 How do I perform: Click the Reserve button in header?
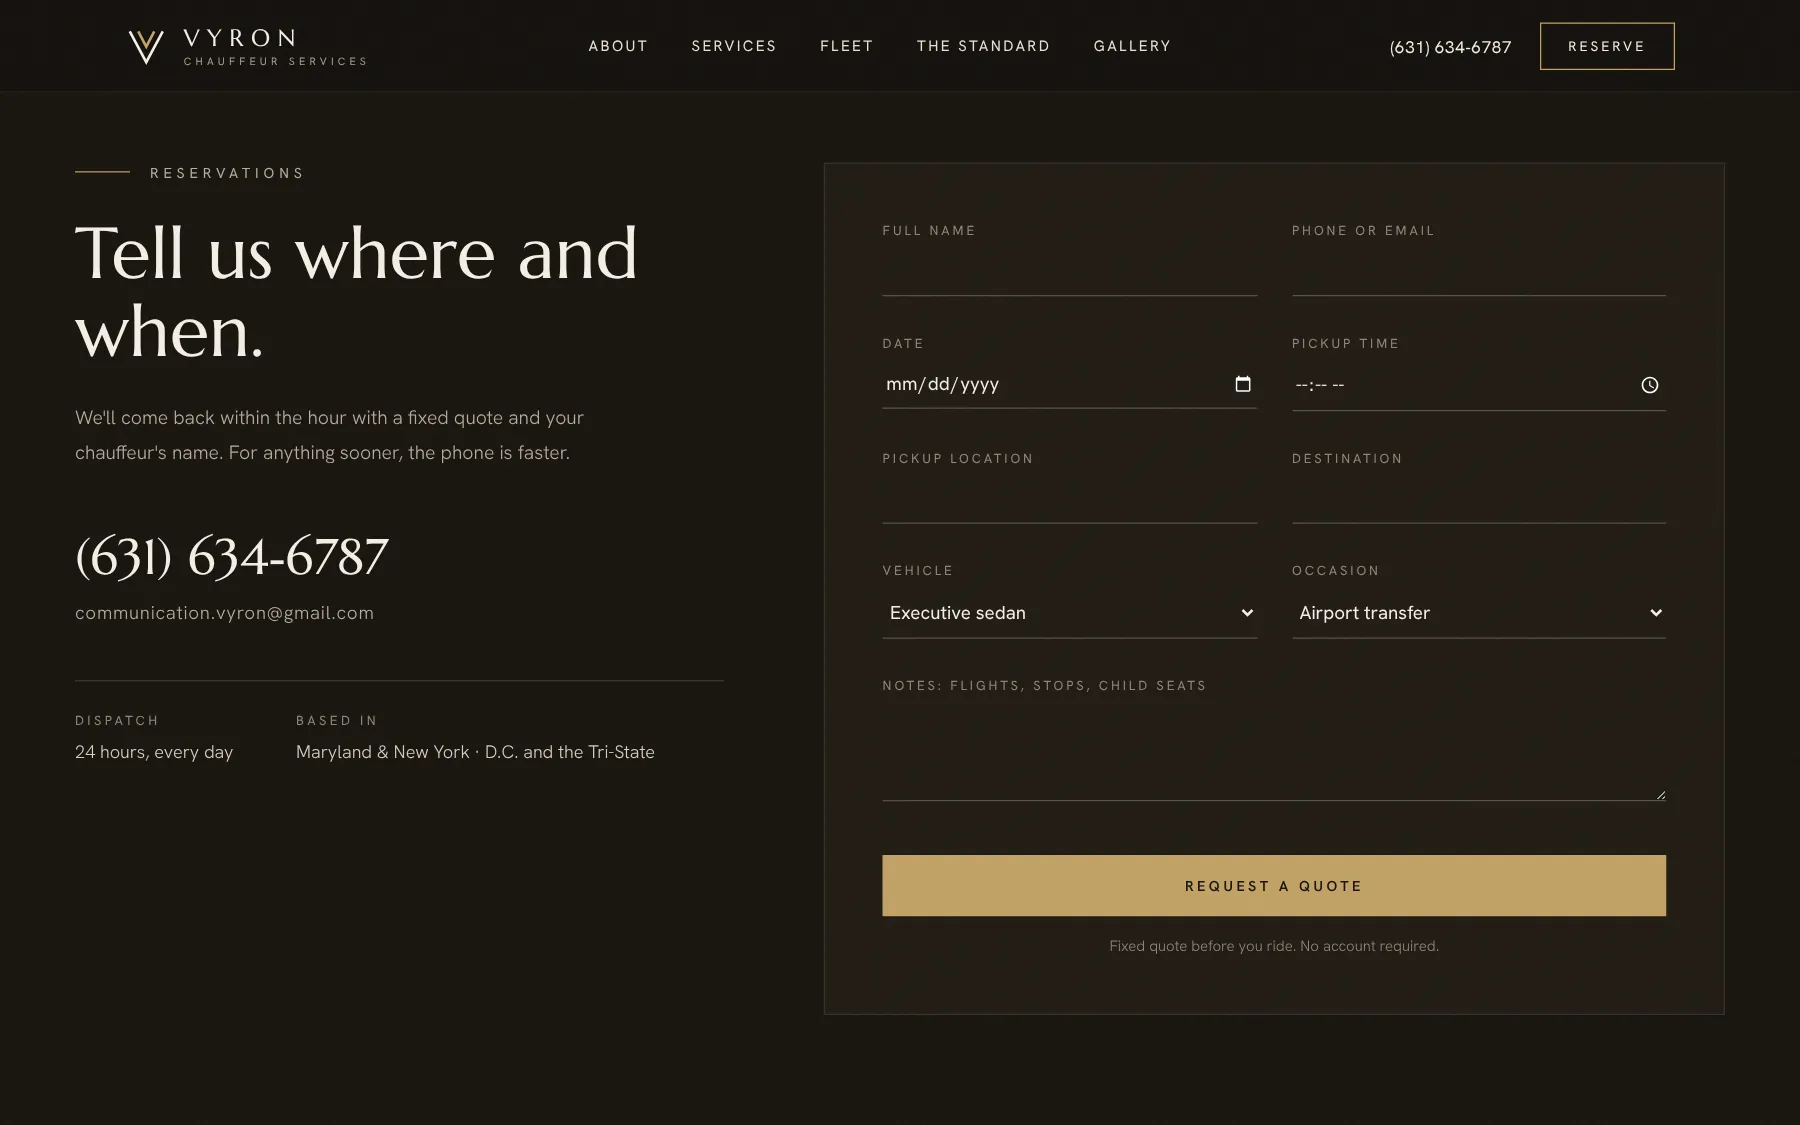pos(1607,46)
